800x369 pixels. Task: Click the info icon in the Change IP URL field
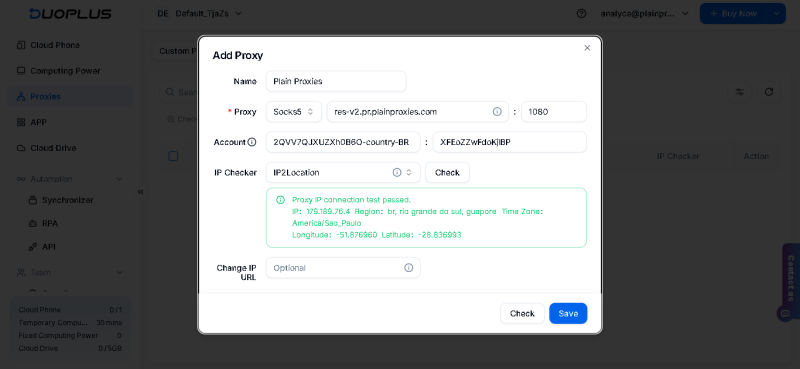[409, 267]
